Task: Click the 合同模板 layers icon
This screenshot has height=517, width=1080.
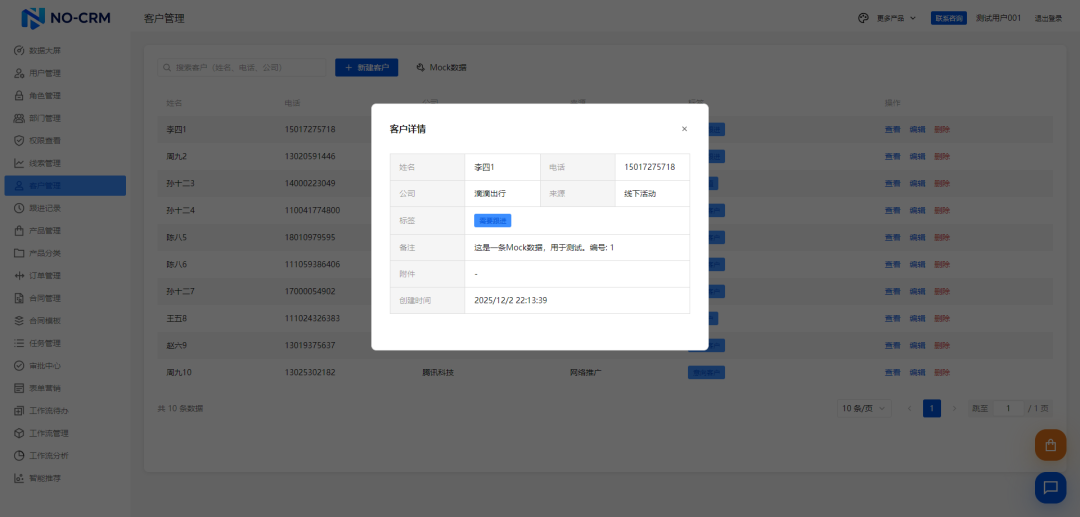Action: coord(19,321)
